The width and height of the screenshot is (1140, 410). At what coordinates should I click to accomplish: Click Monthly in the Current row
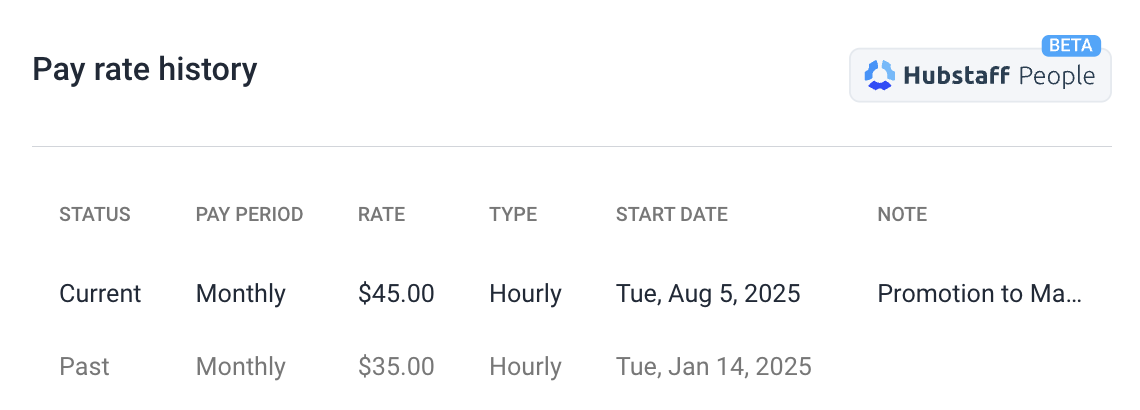(x=241, y=294)
